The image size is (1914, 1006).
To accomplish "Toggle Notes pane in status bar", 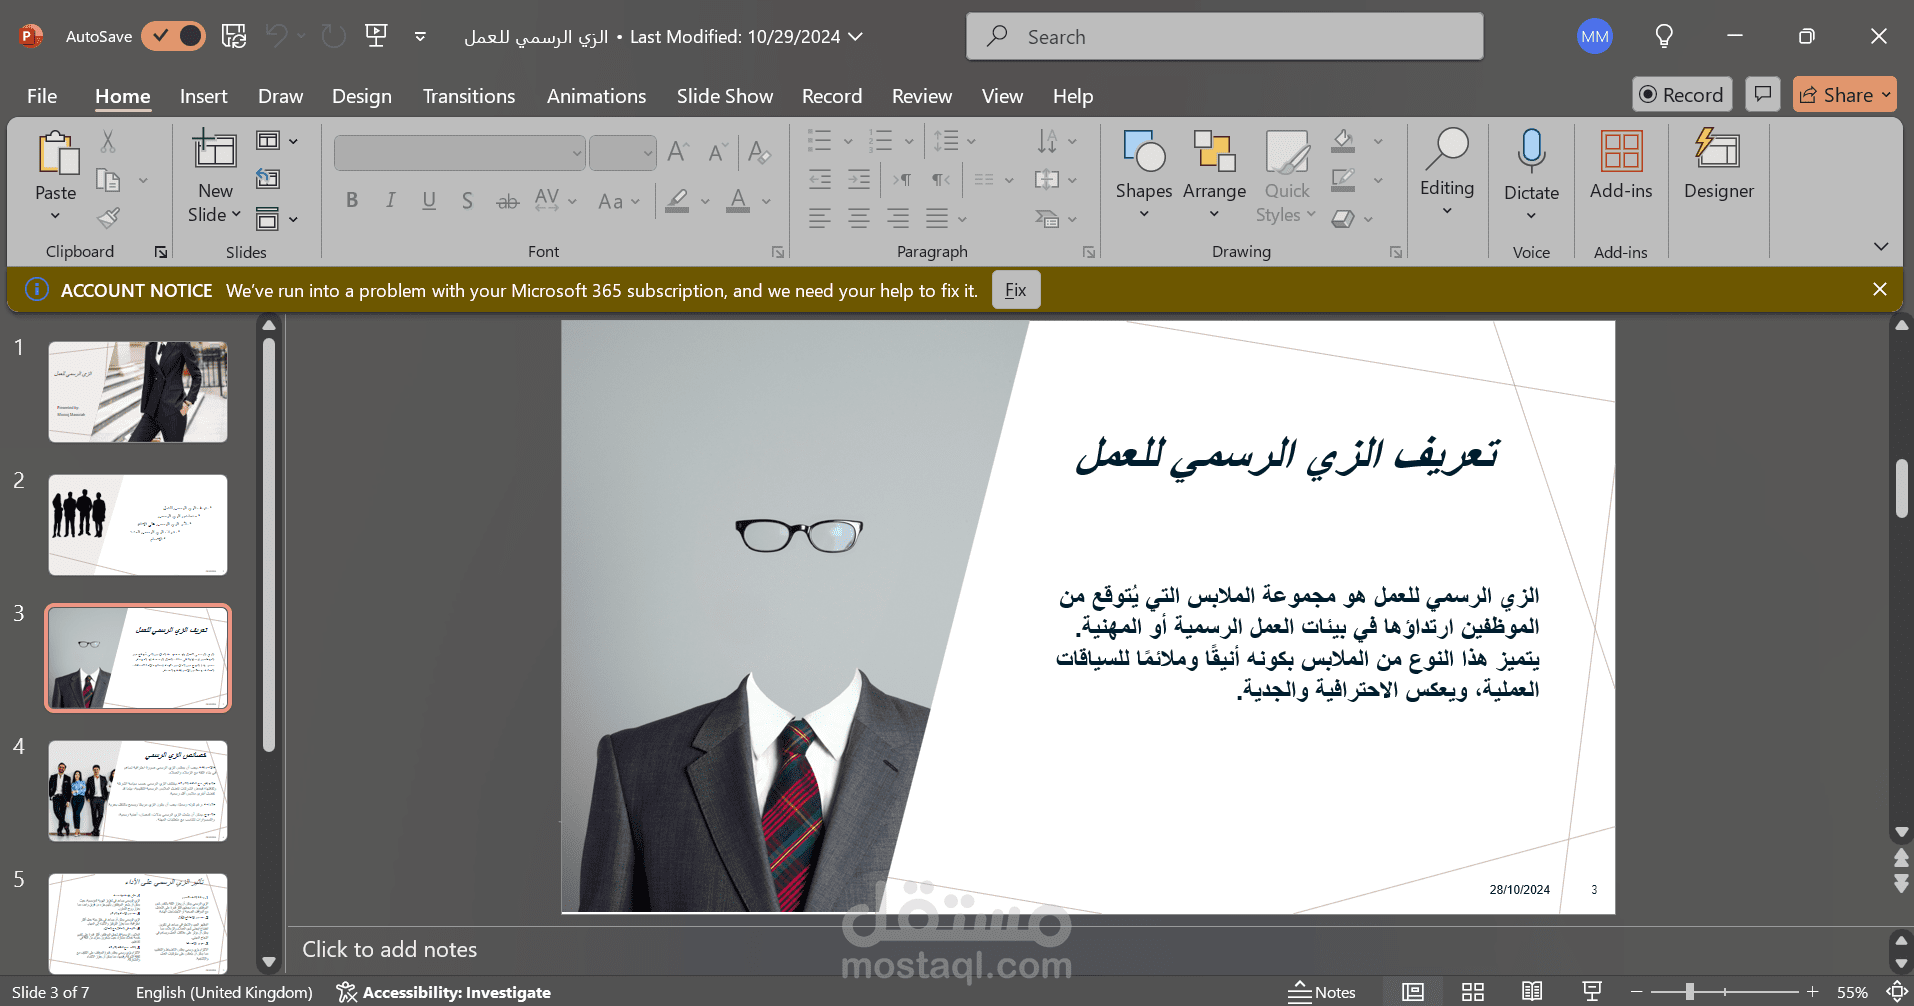I will [1322, 992].
